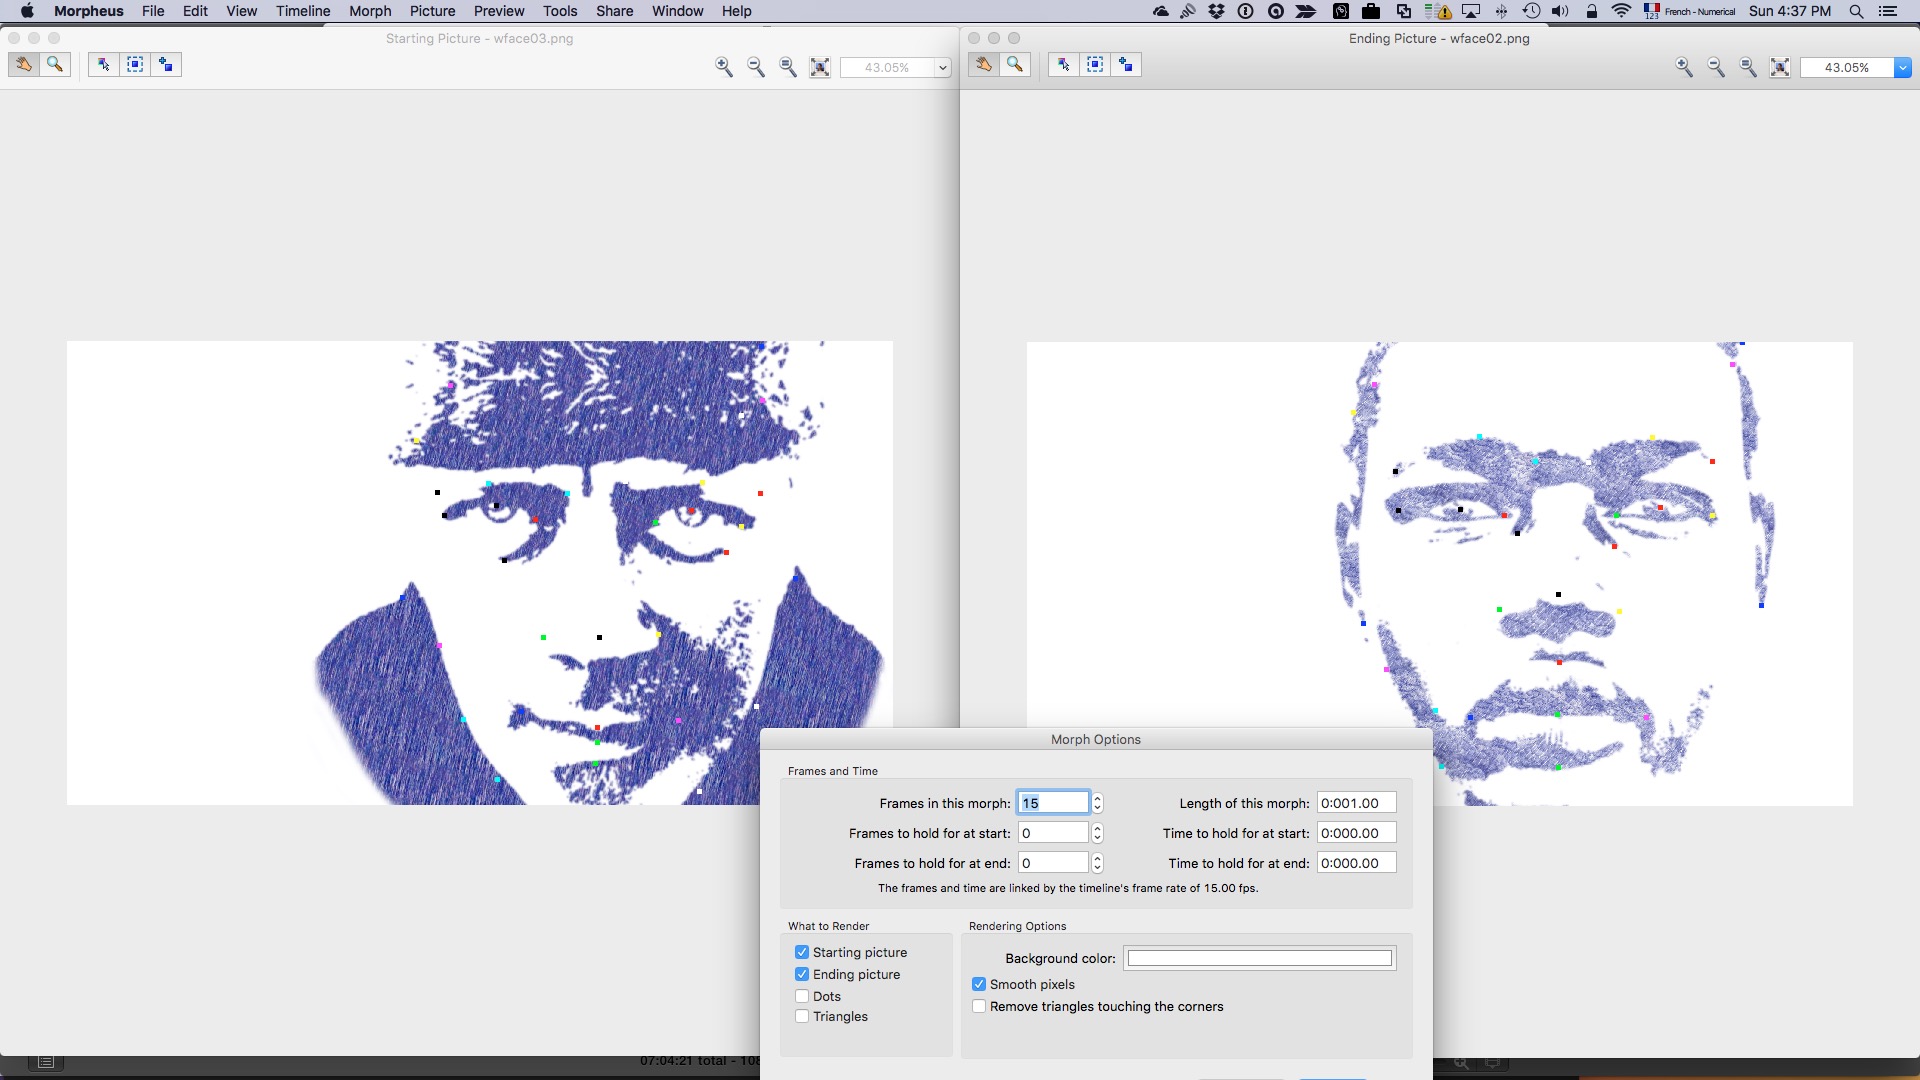Uncheck the Starting picture render option

(x=802, y=952)
